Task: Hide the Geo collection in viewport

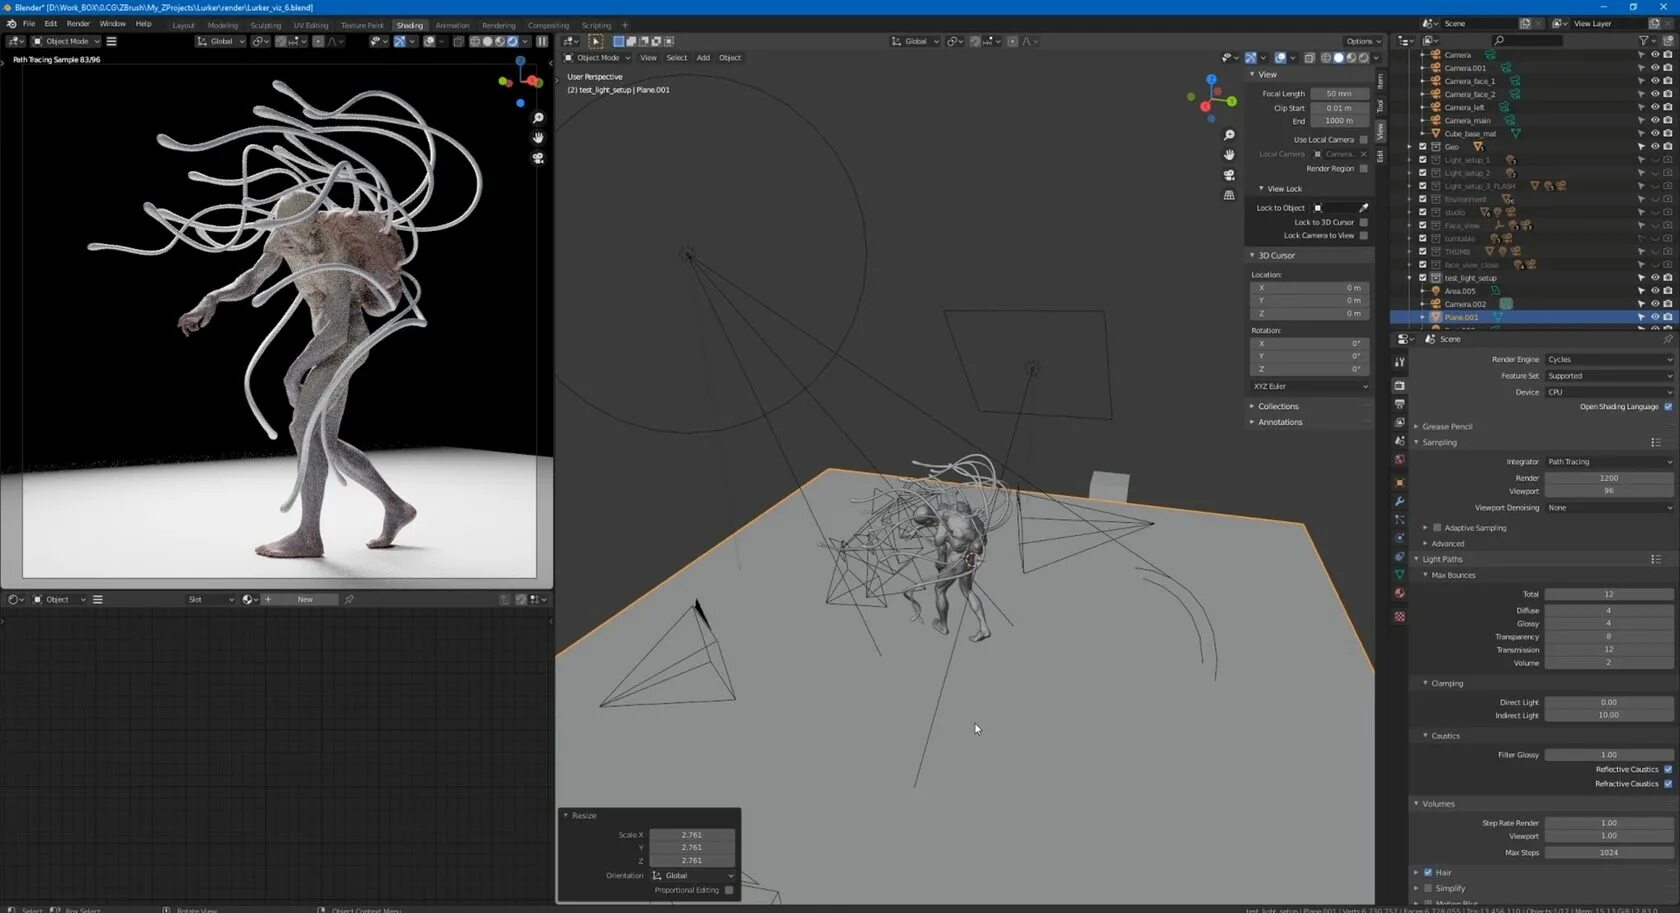Action: click(1655, 147)
